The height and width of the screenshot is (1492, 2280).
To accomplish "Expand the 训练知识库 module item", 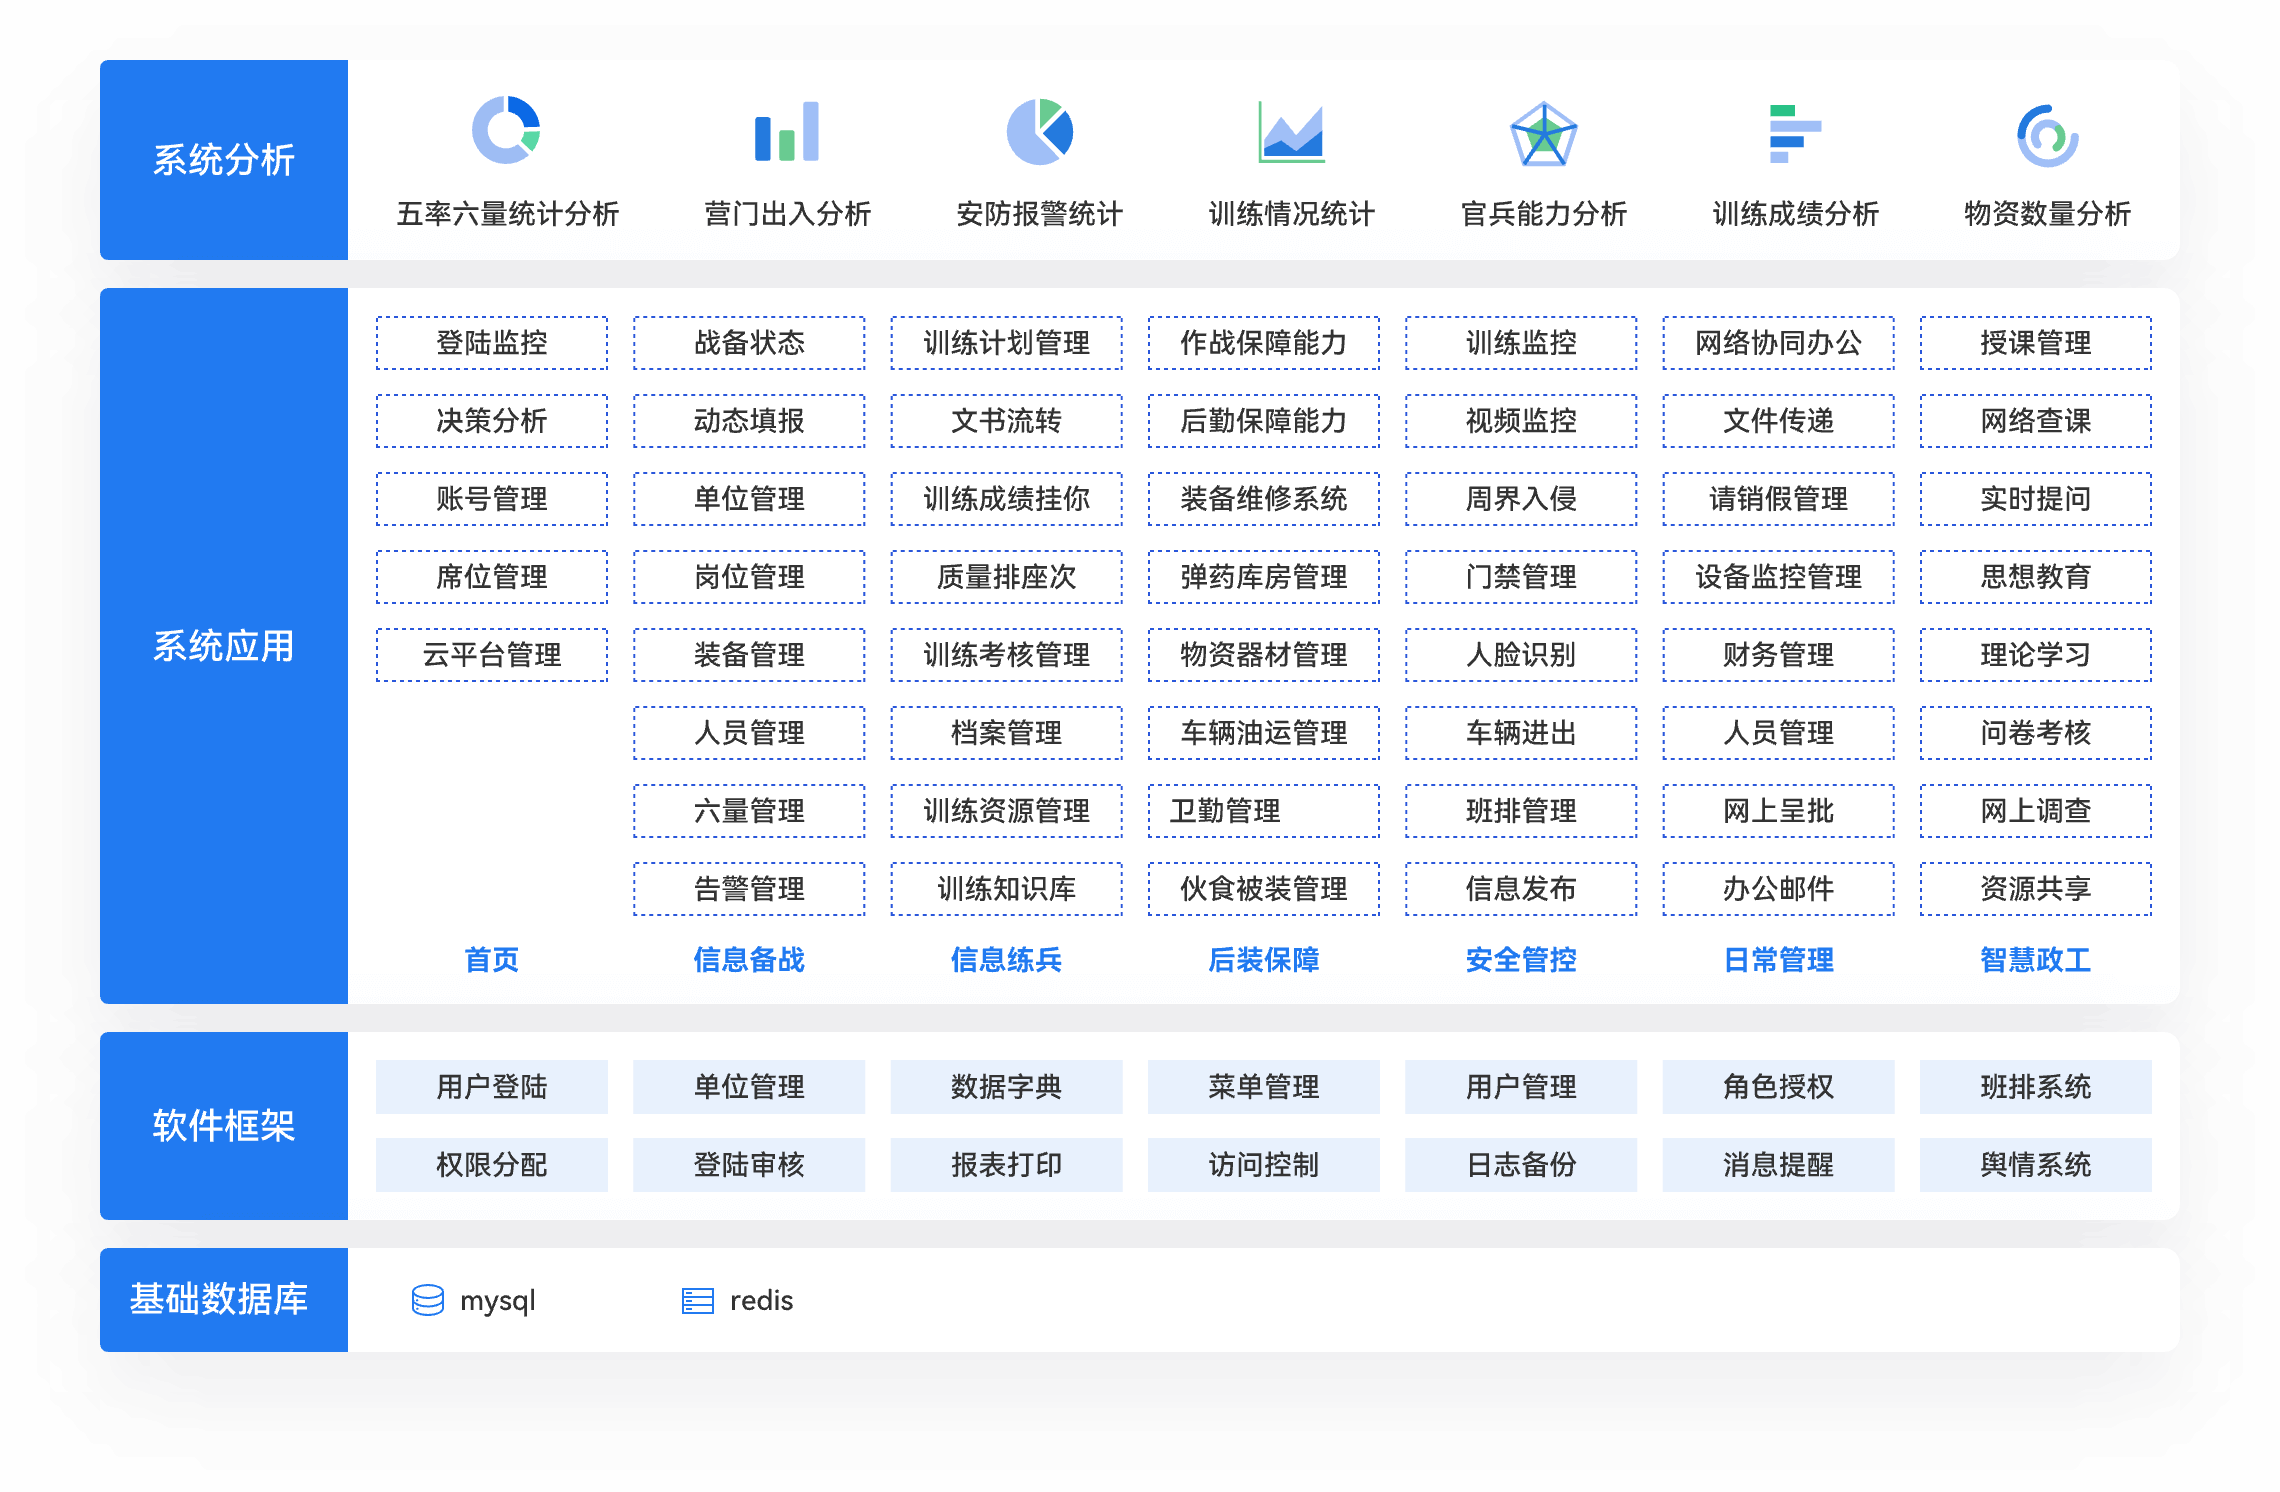I will click(1001, 894).
